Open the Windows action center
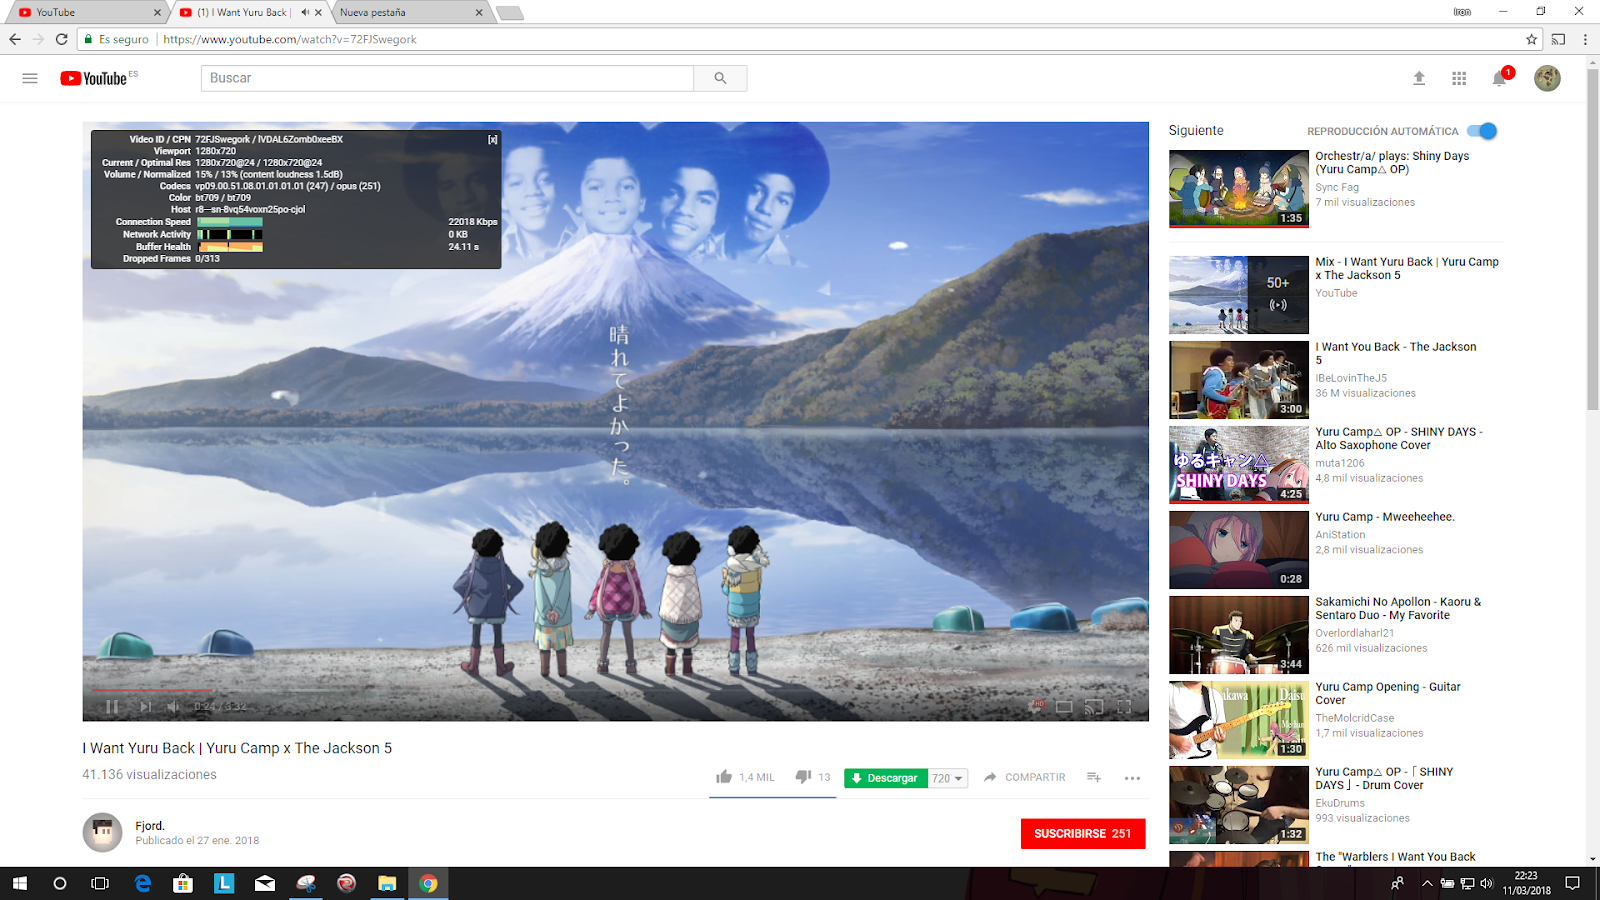The width and height of the screenshot is (1600, 900). pos(1572,883)
